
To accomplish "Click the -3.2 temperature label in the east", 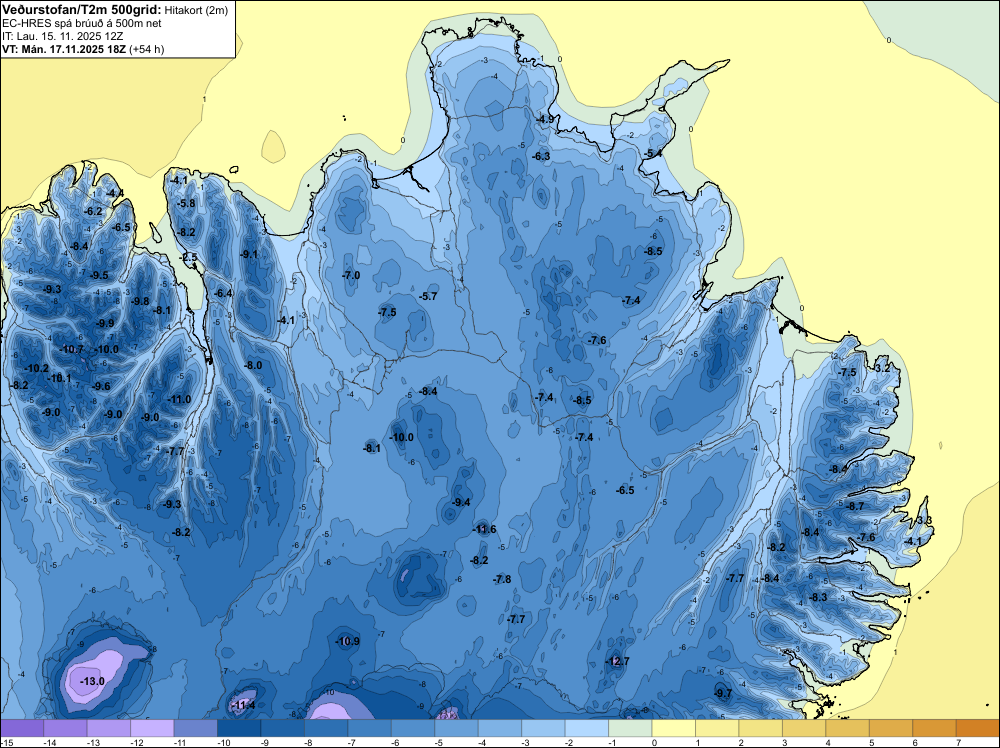I will 882,369.
